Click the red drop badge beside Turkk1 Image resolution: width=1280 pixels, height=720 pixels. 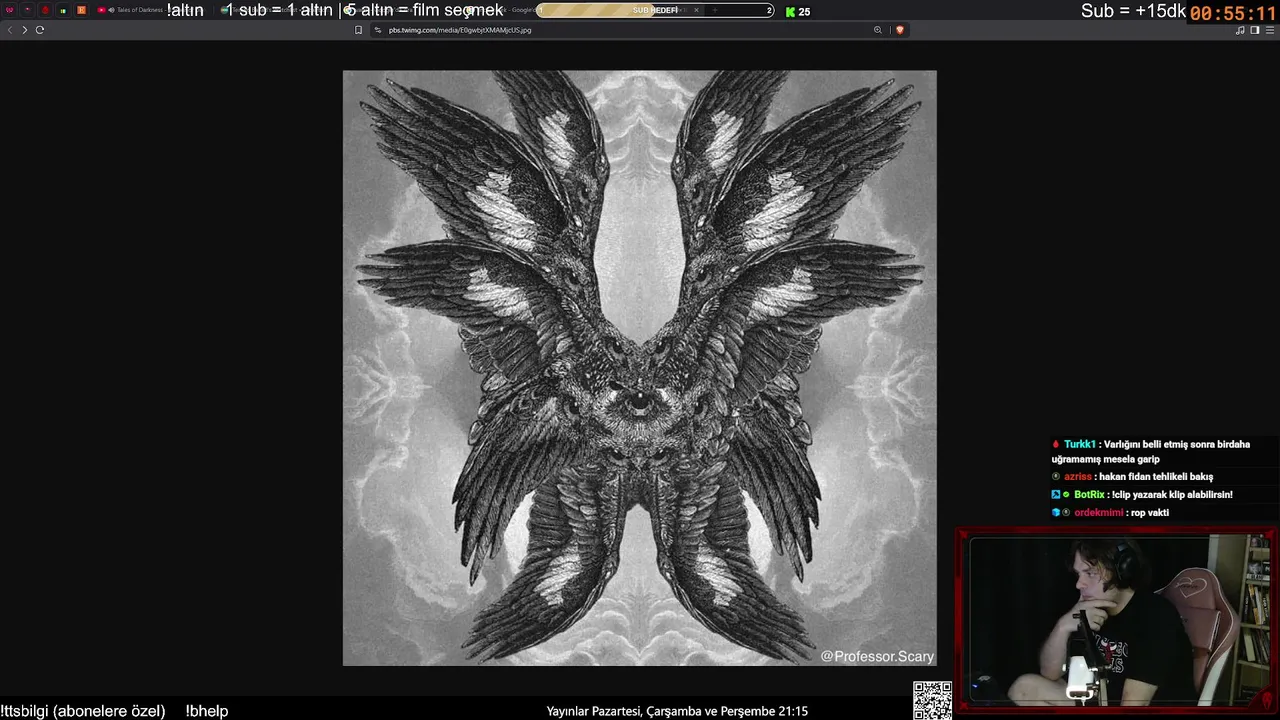(x=1056, y=444)
